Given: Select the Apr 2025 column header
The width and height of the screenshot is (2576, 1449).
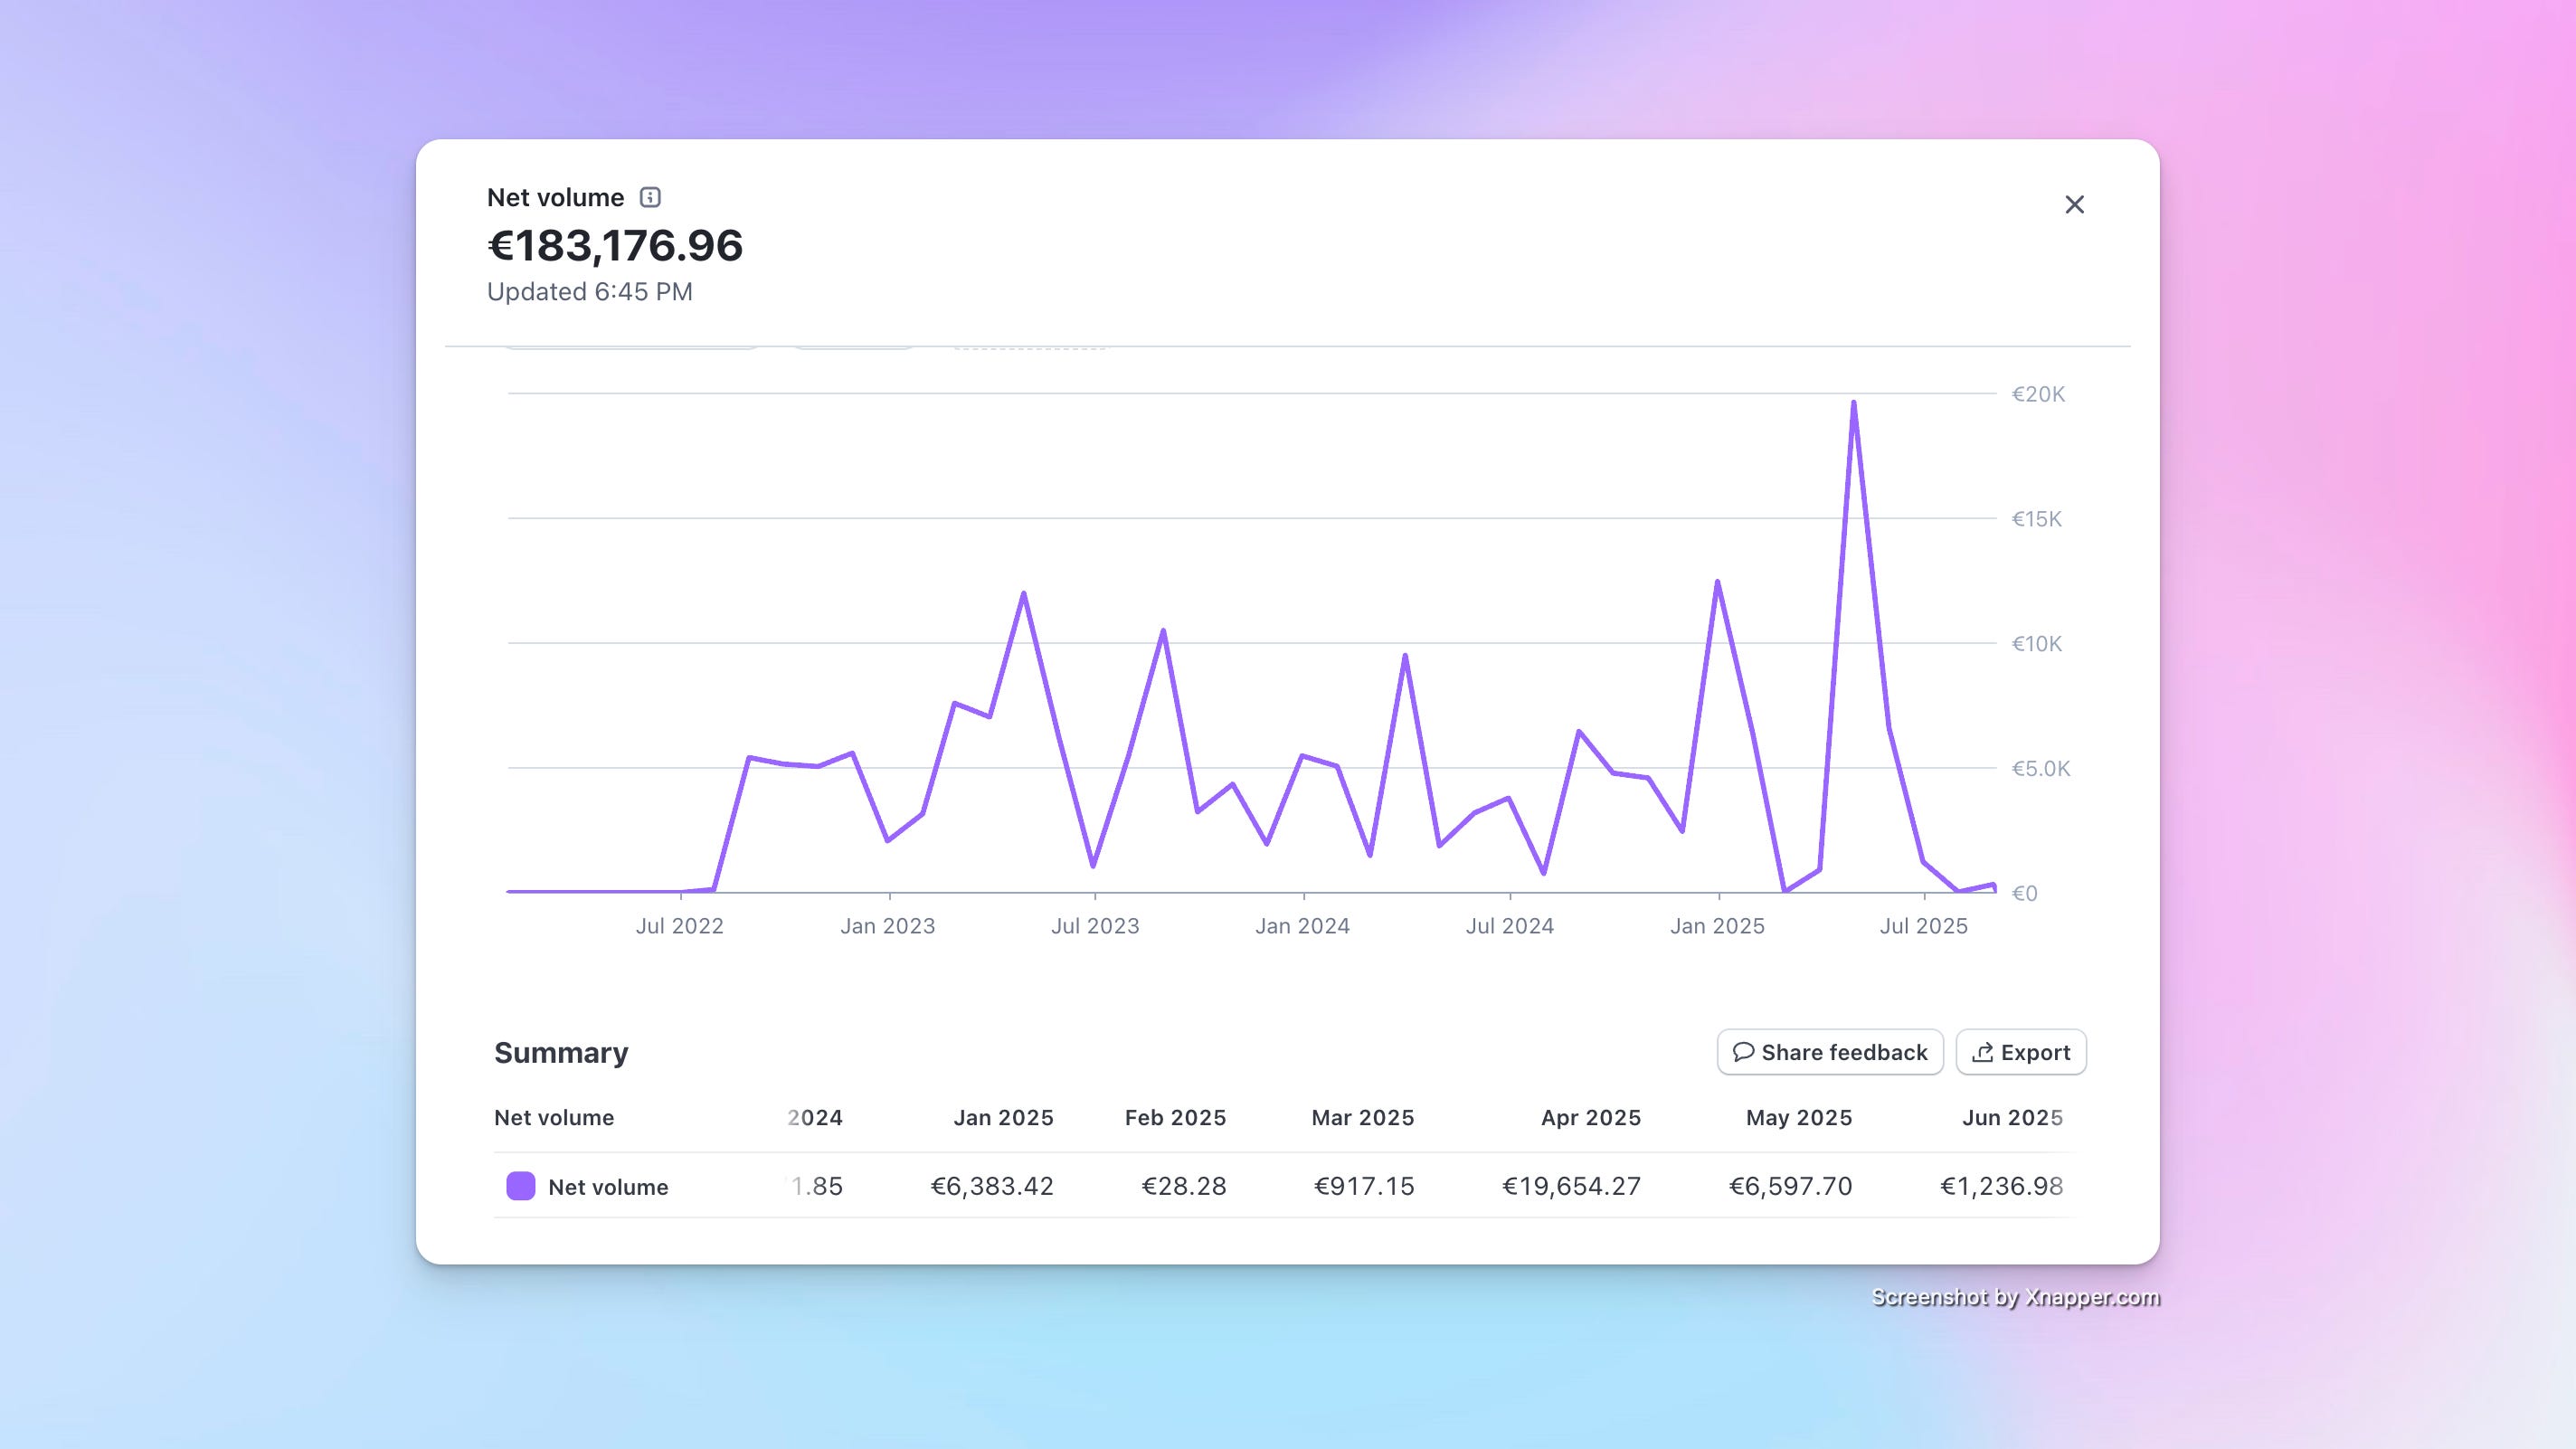Looking at the screenshot, I should pos(1590,1117).
